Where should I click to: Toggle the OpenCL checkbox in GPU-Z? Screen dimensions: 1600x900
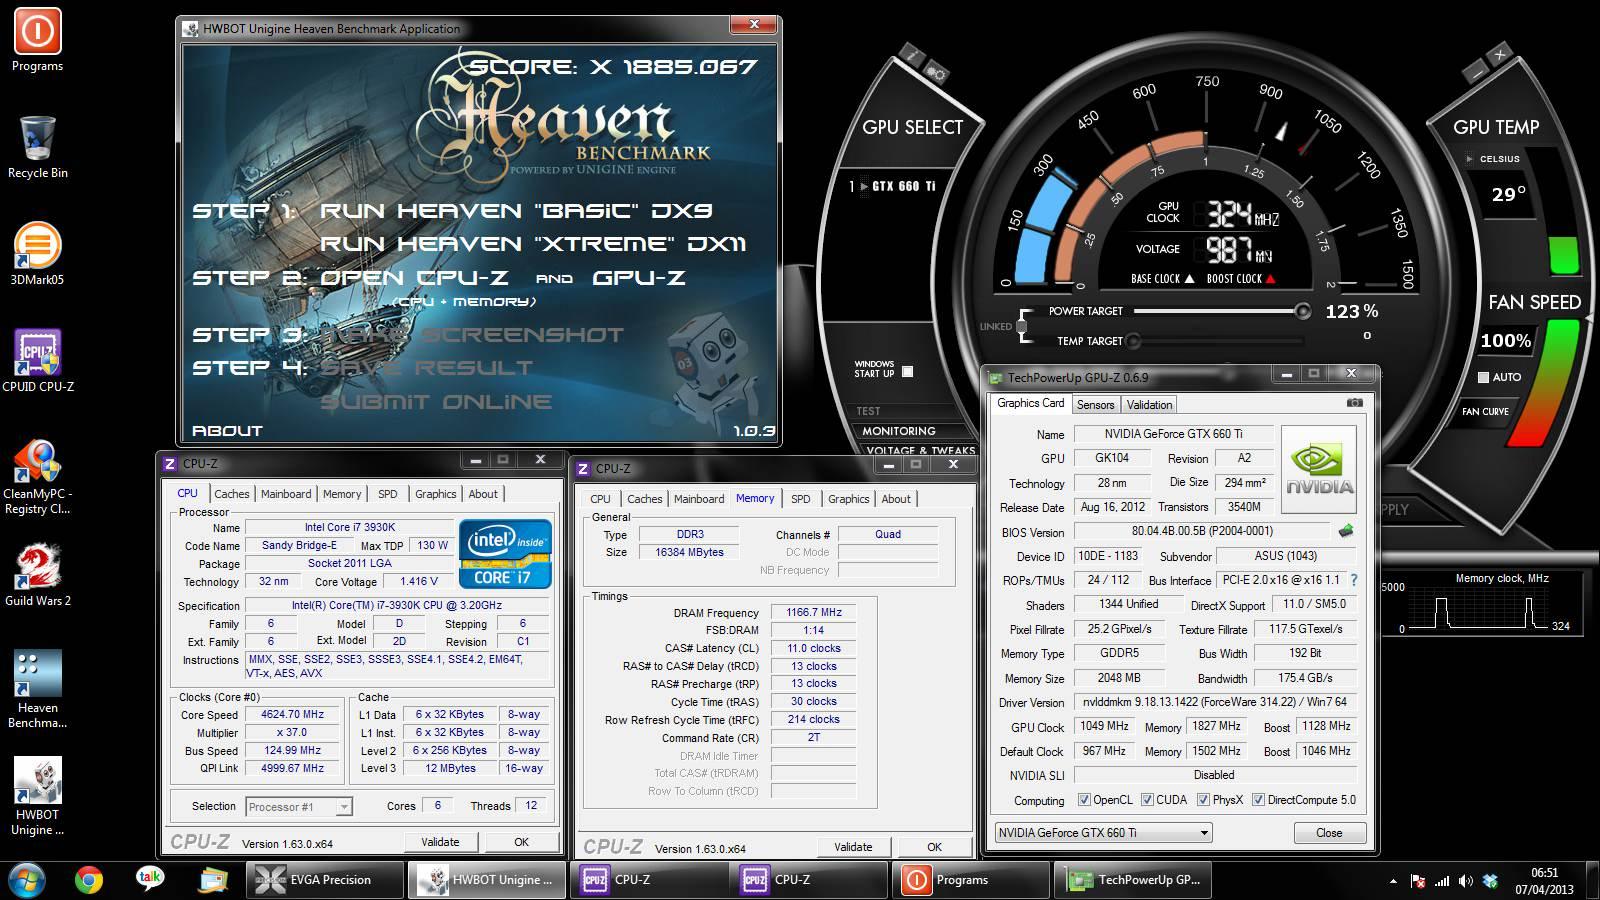pyautogui.click(x=1084, y=800)
